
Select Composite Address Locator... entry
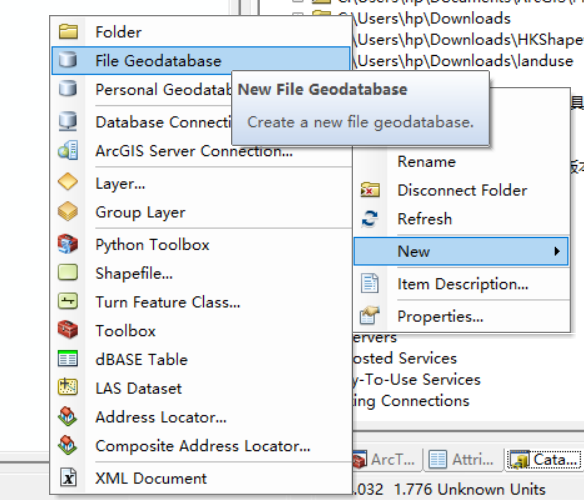[201, 446]
